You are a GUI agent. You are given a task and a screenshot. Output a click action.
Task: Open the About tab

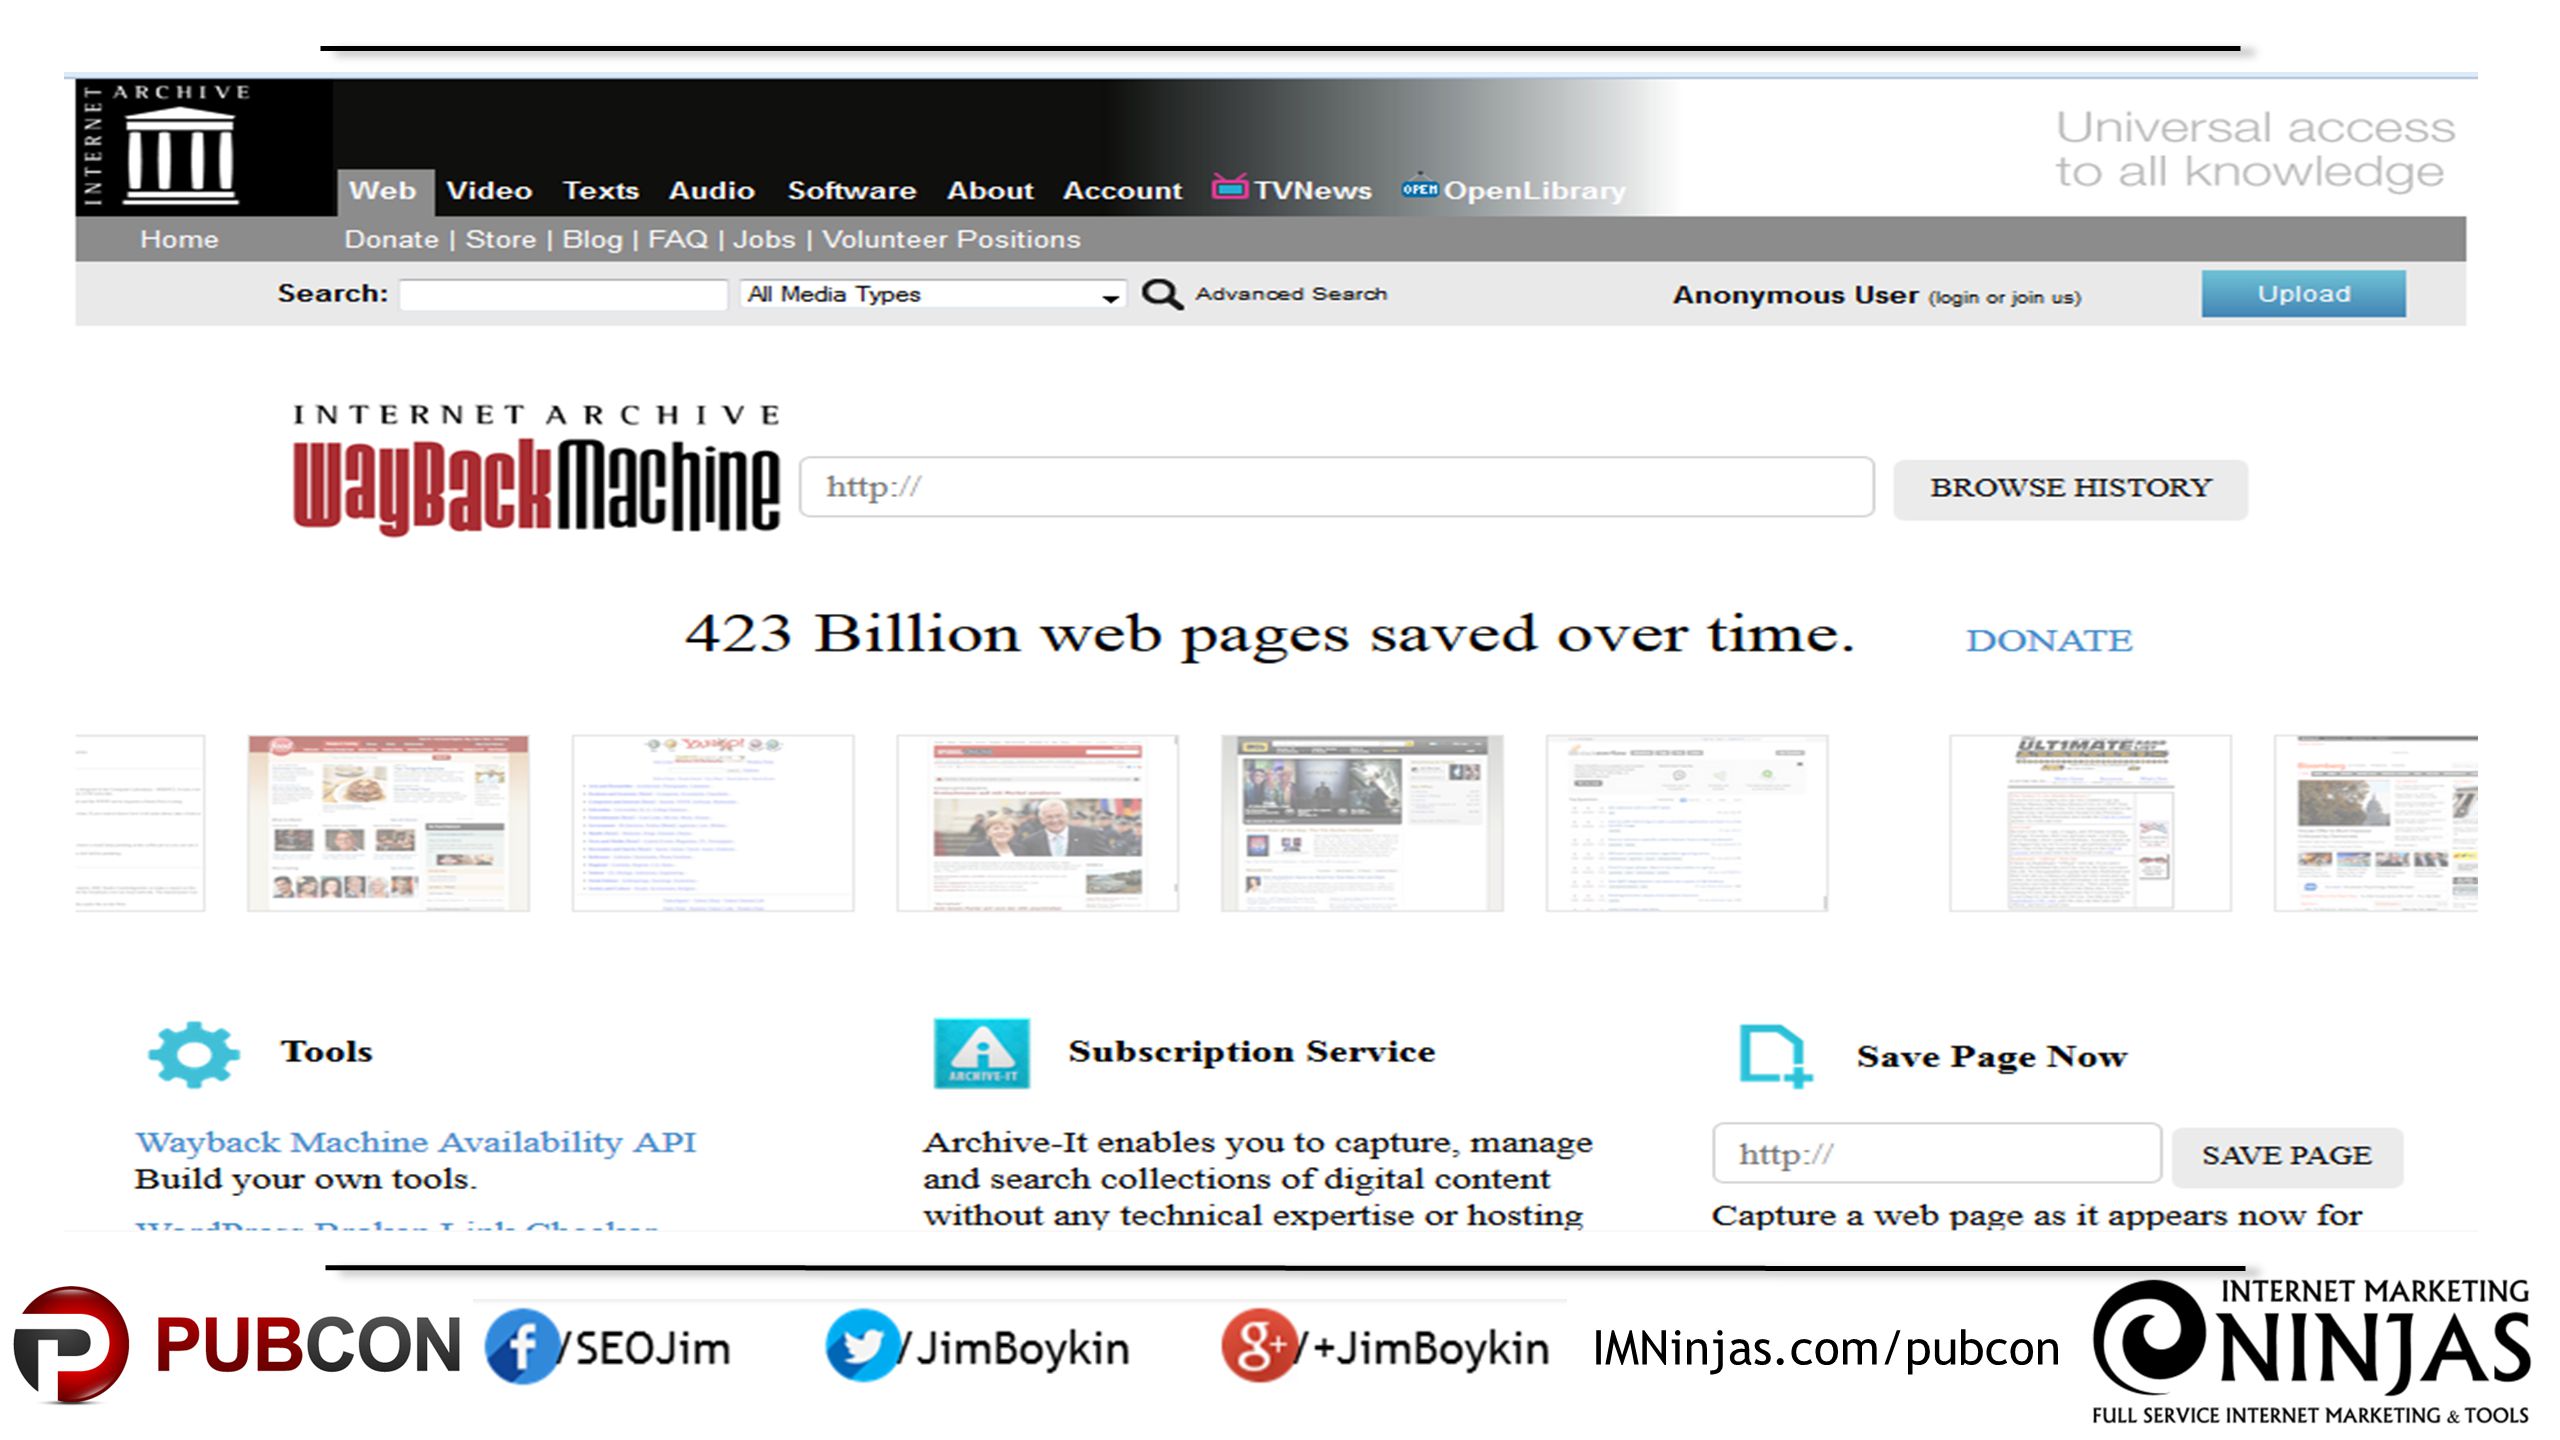pos(990,190)
